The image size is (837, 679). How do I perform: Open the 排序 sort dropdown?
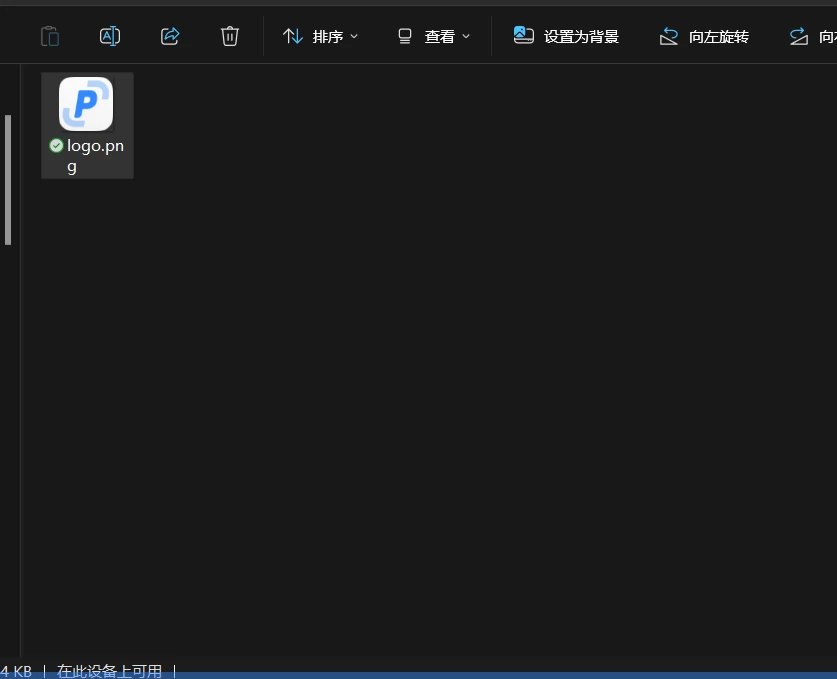tap(327, 36)
